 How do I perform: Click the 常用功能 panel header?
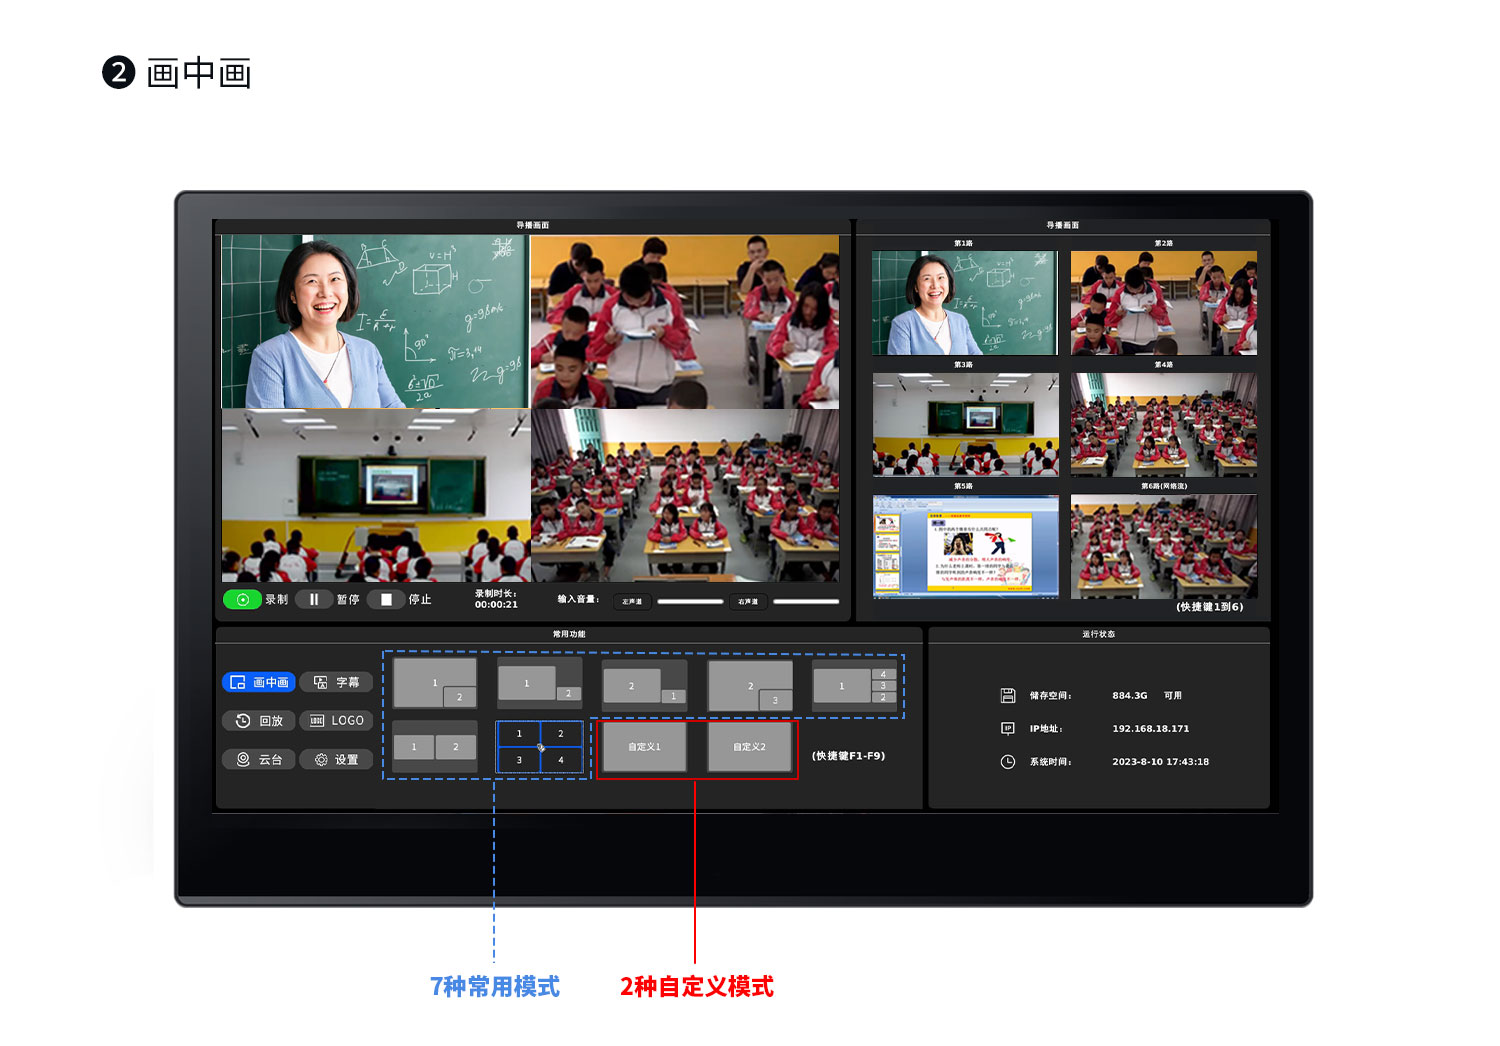point(569,634)
